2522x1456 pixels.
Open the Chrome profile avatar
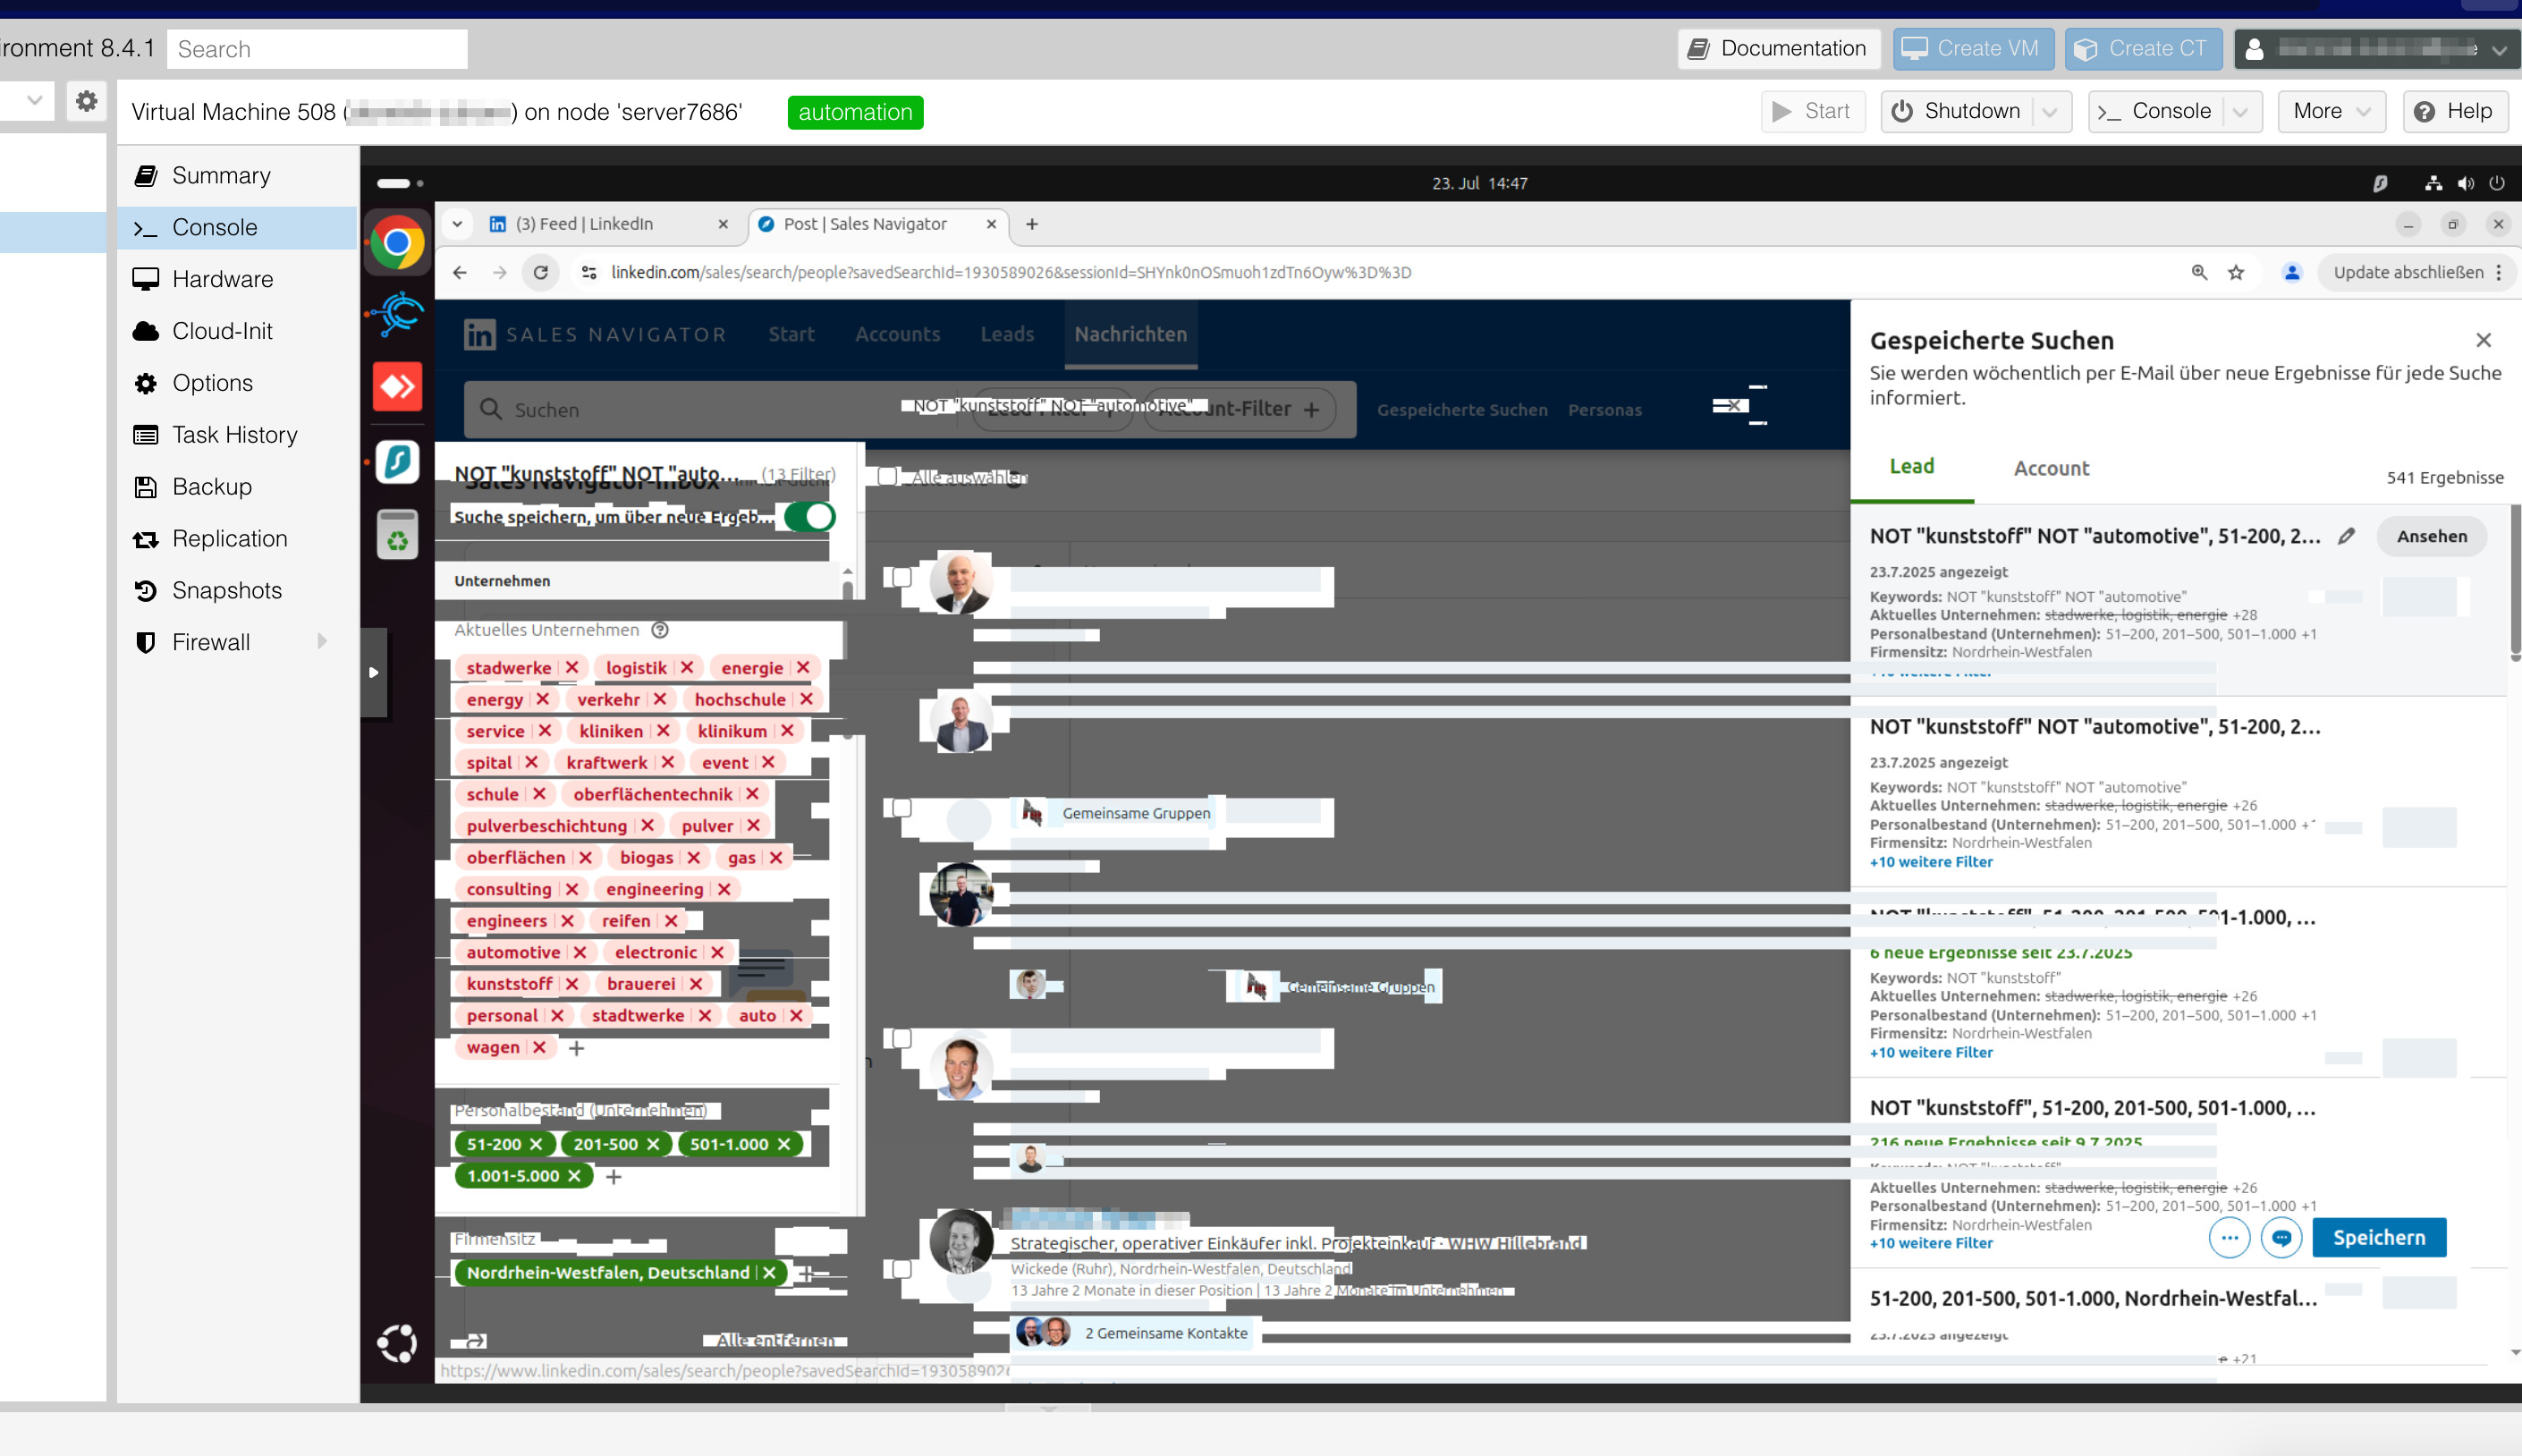pos(2291,272)
